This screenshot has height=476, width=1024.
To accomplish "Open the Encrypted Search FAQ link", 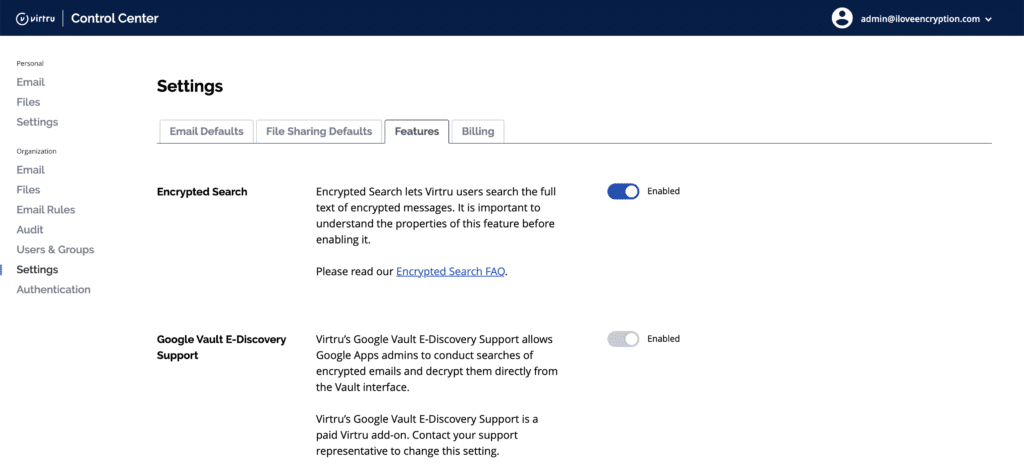I will 450,271.
